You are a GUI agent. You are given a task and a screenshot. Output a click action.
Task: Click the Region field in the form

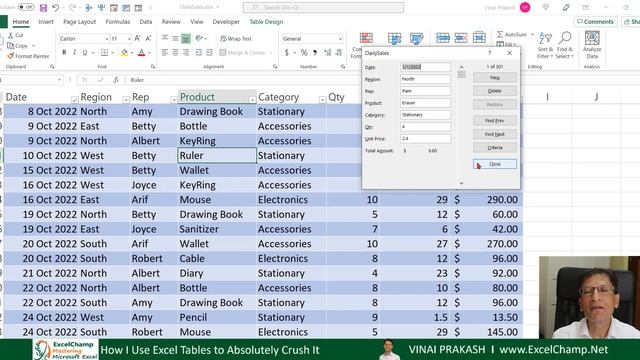click(x=425, y=79)
